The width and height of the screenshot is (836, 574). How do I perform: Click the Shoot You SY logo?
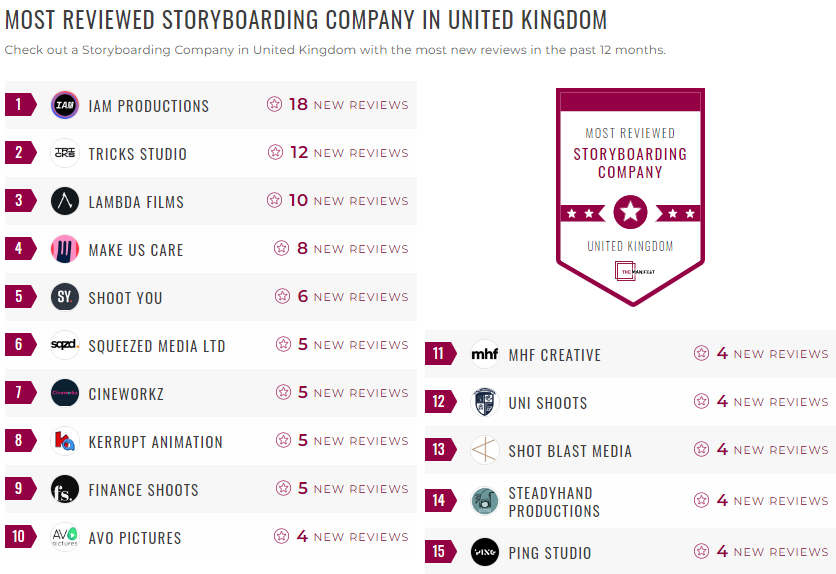(65, 297)
